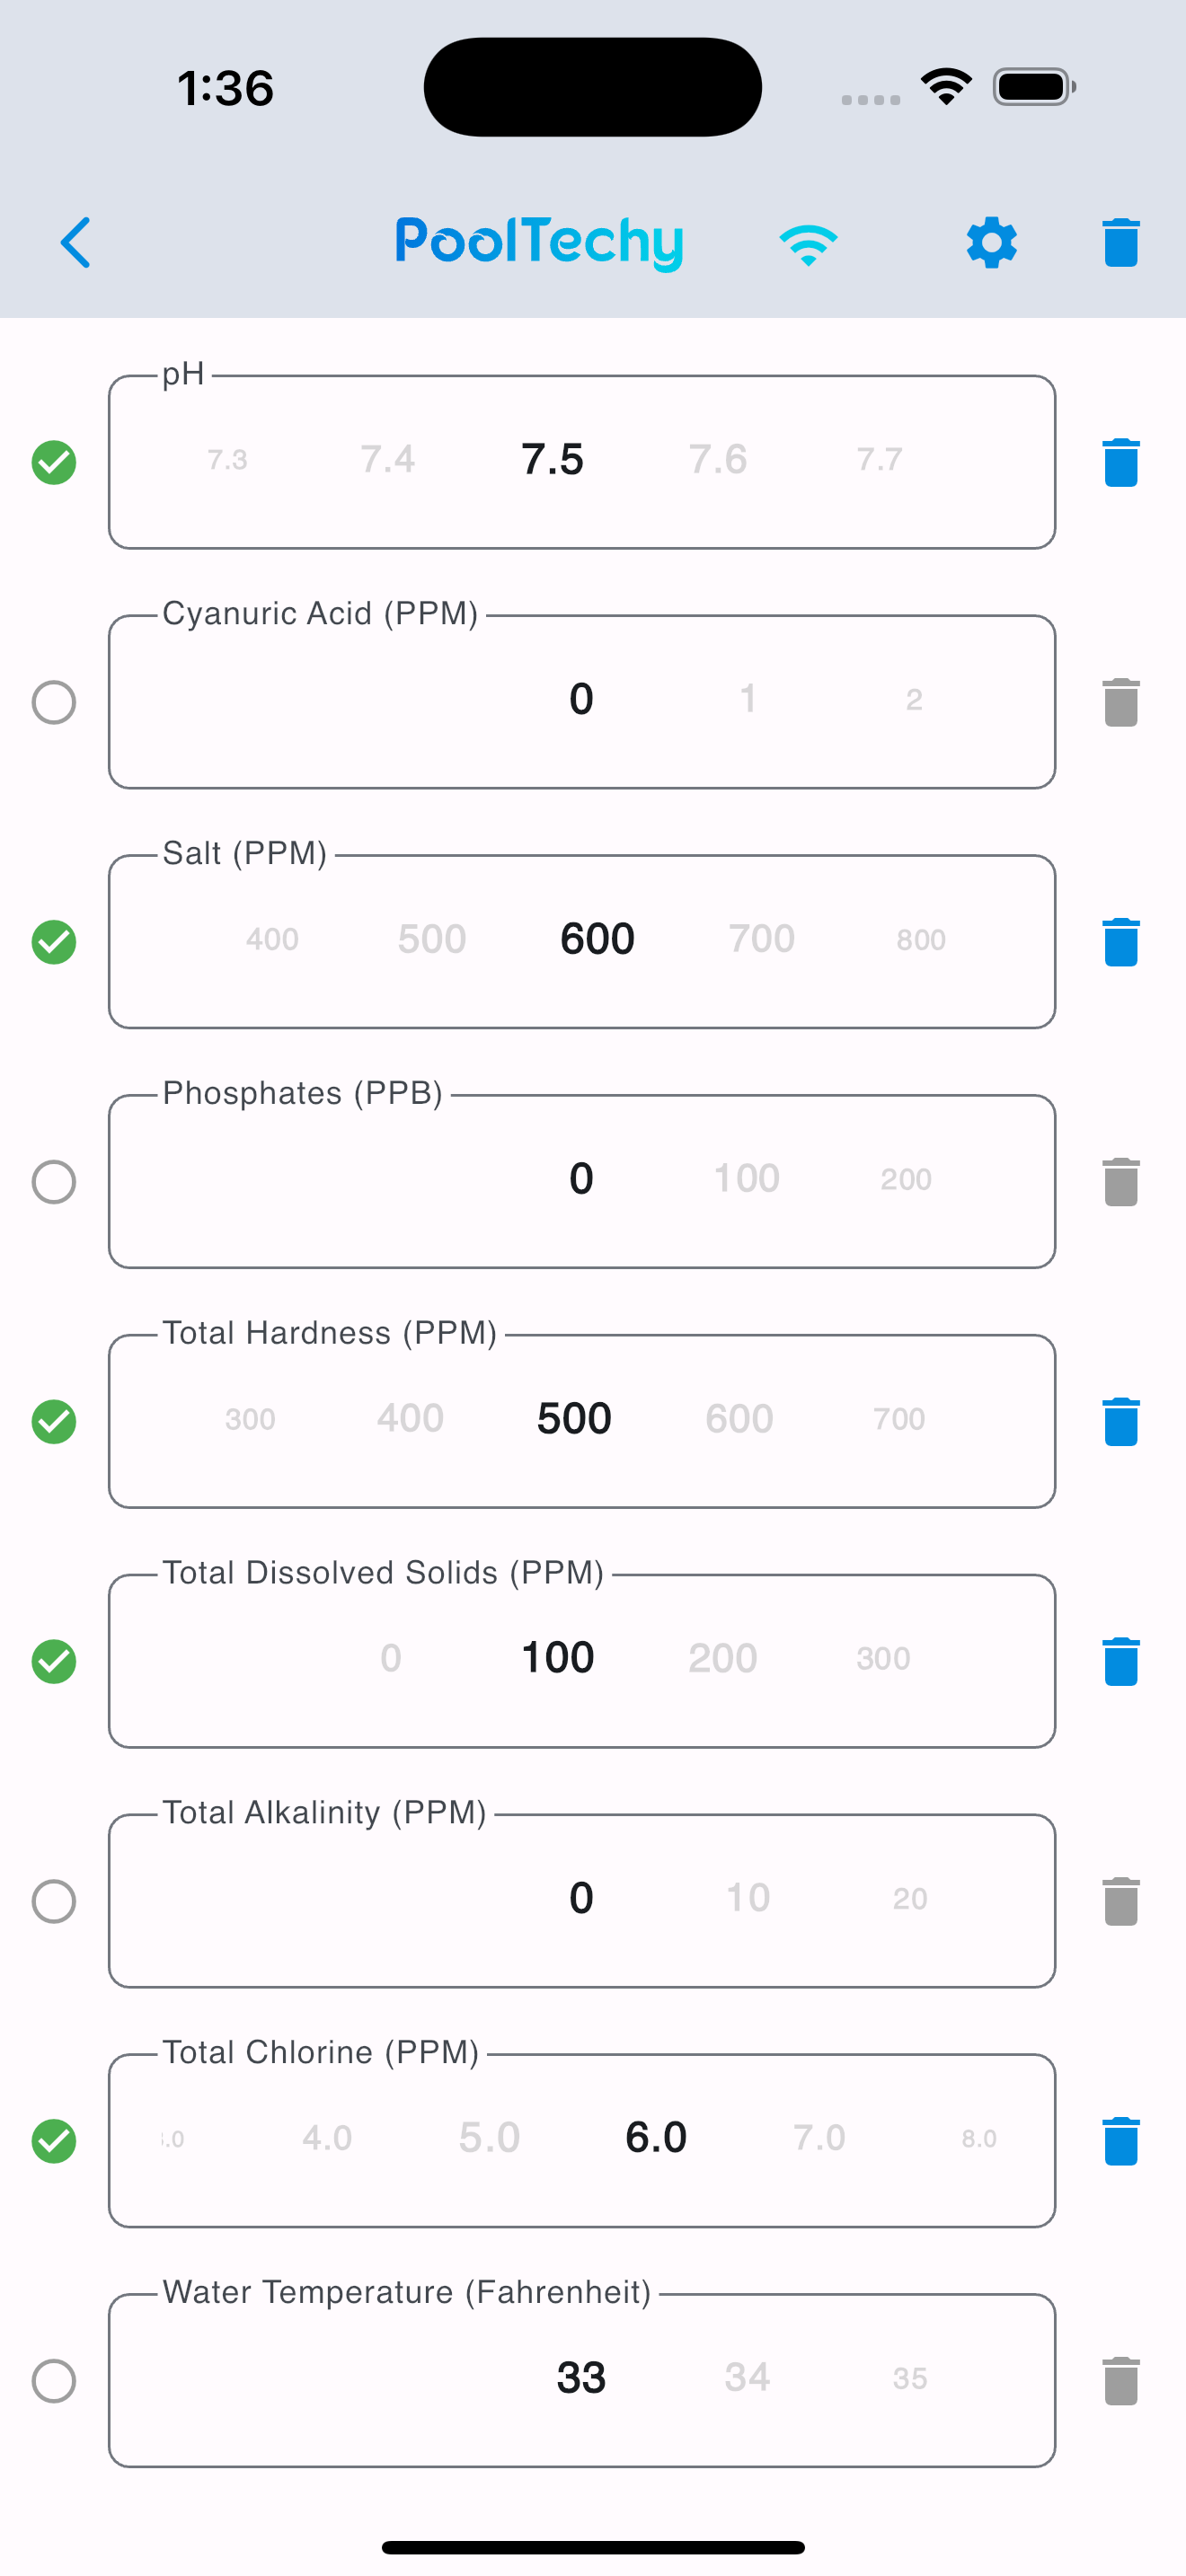
Task: Delete the Total Chlorine reading
Action: 1121,2140
